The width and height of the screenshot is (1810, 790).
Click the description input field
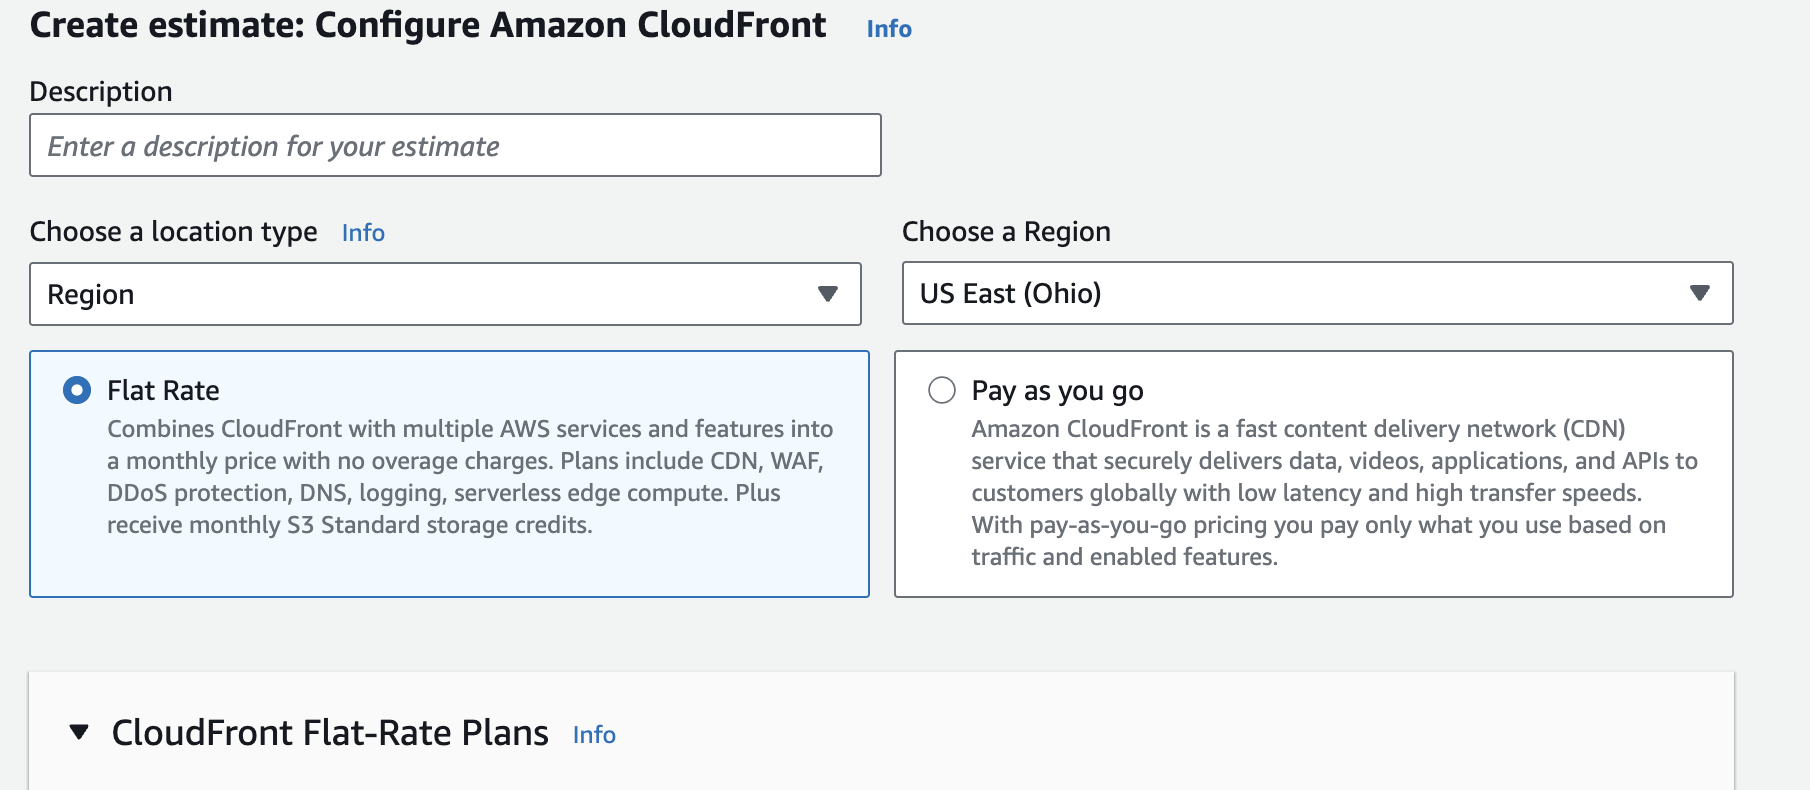455,146
